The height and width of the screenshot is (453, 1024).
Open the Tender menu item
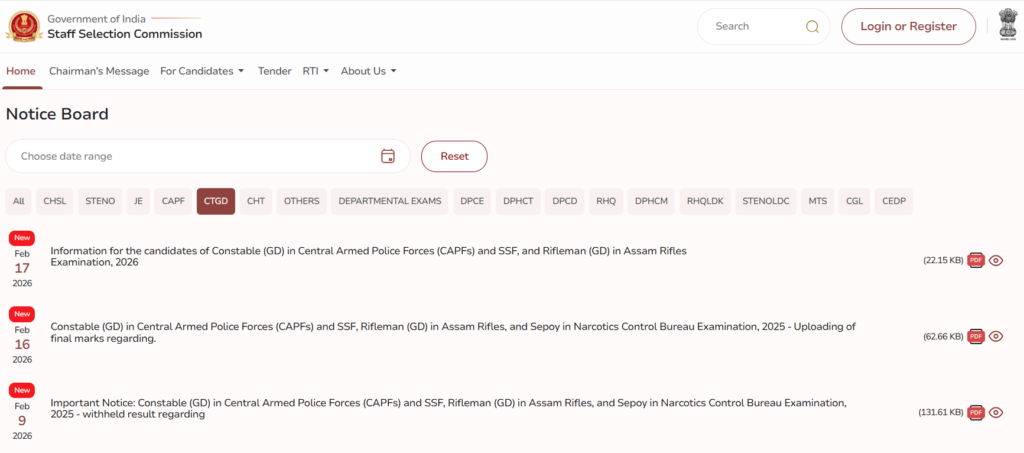[274, 71]
